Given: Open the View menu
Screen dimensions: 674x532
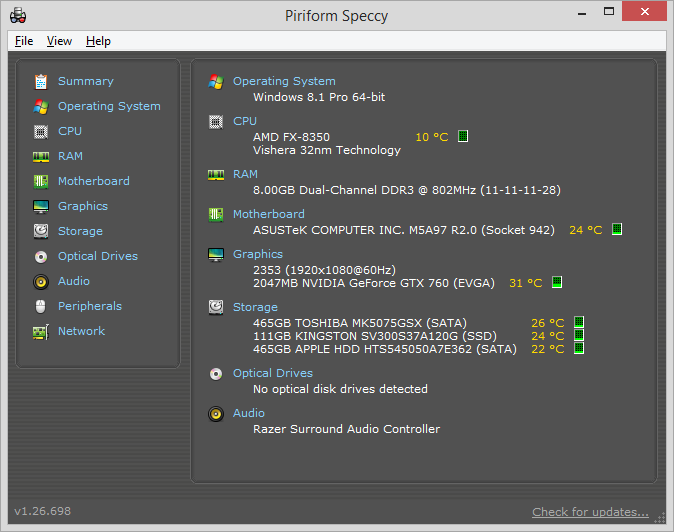Looking at the screenshot, I should (x=59, y=41).
